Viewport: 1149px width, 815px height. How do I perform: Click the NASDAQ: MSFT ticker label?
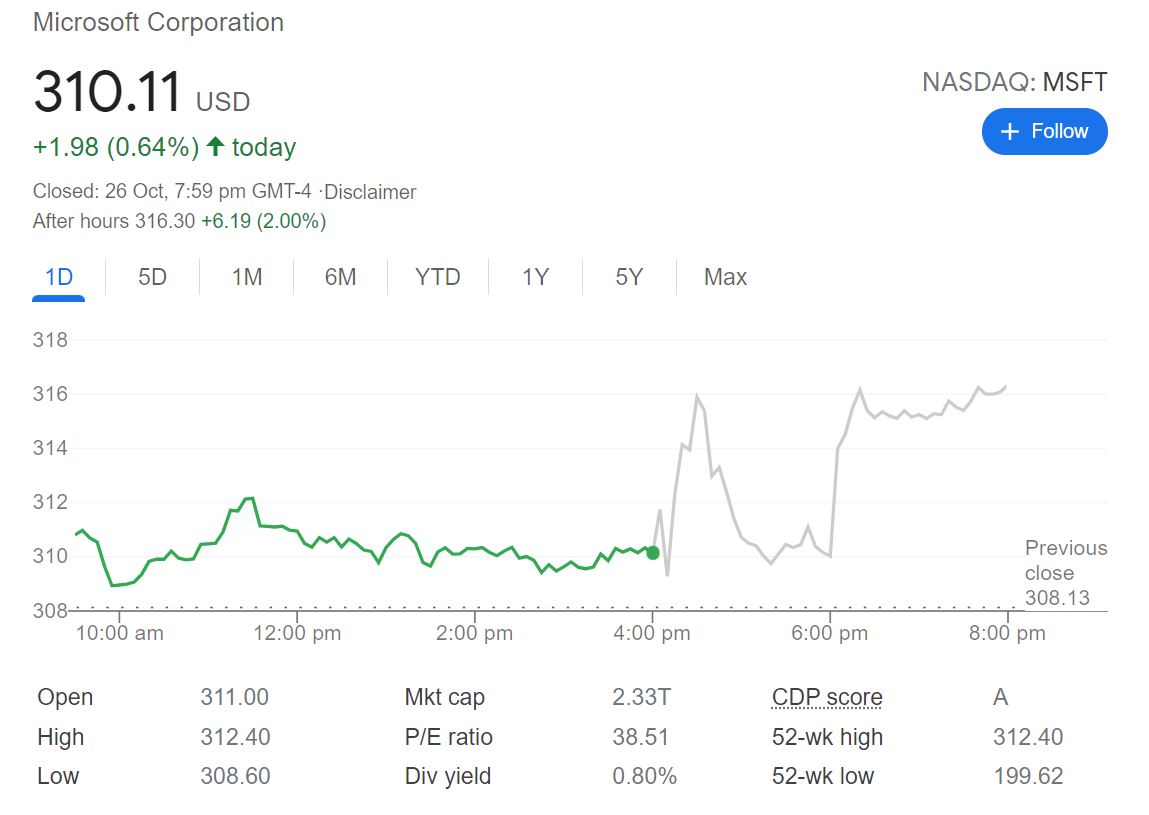pos(1015,82)
